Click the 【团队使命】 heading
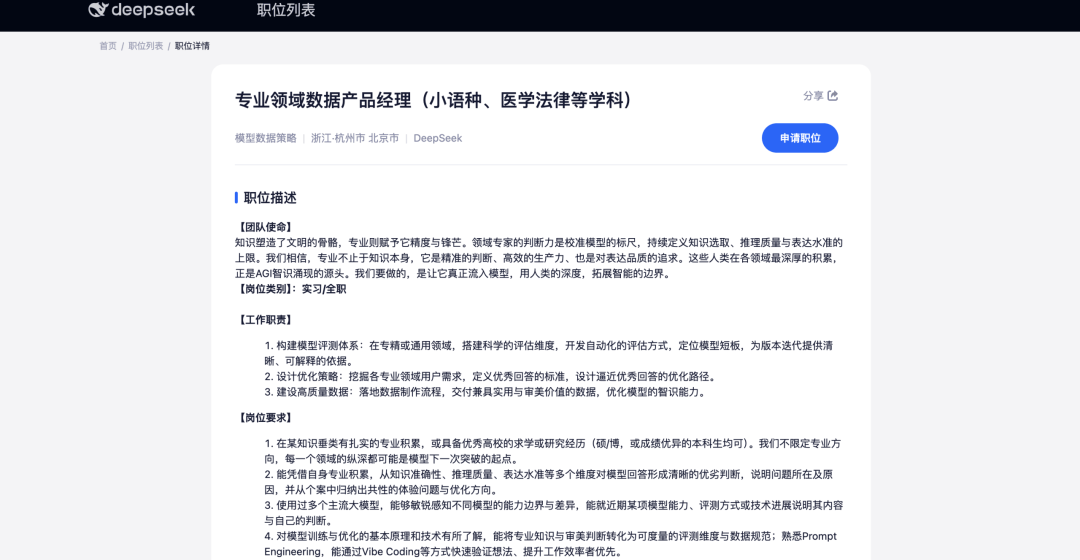This screenshot has height=560, width=1080. click(x=265, y=227)
